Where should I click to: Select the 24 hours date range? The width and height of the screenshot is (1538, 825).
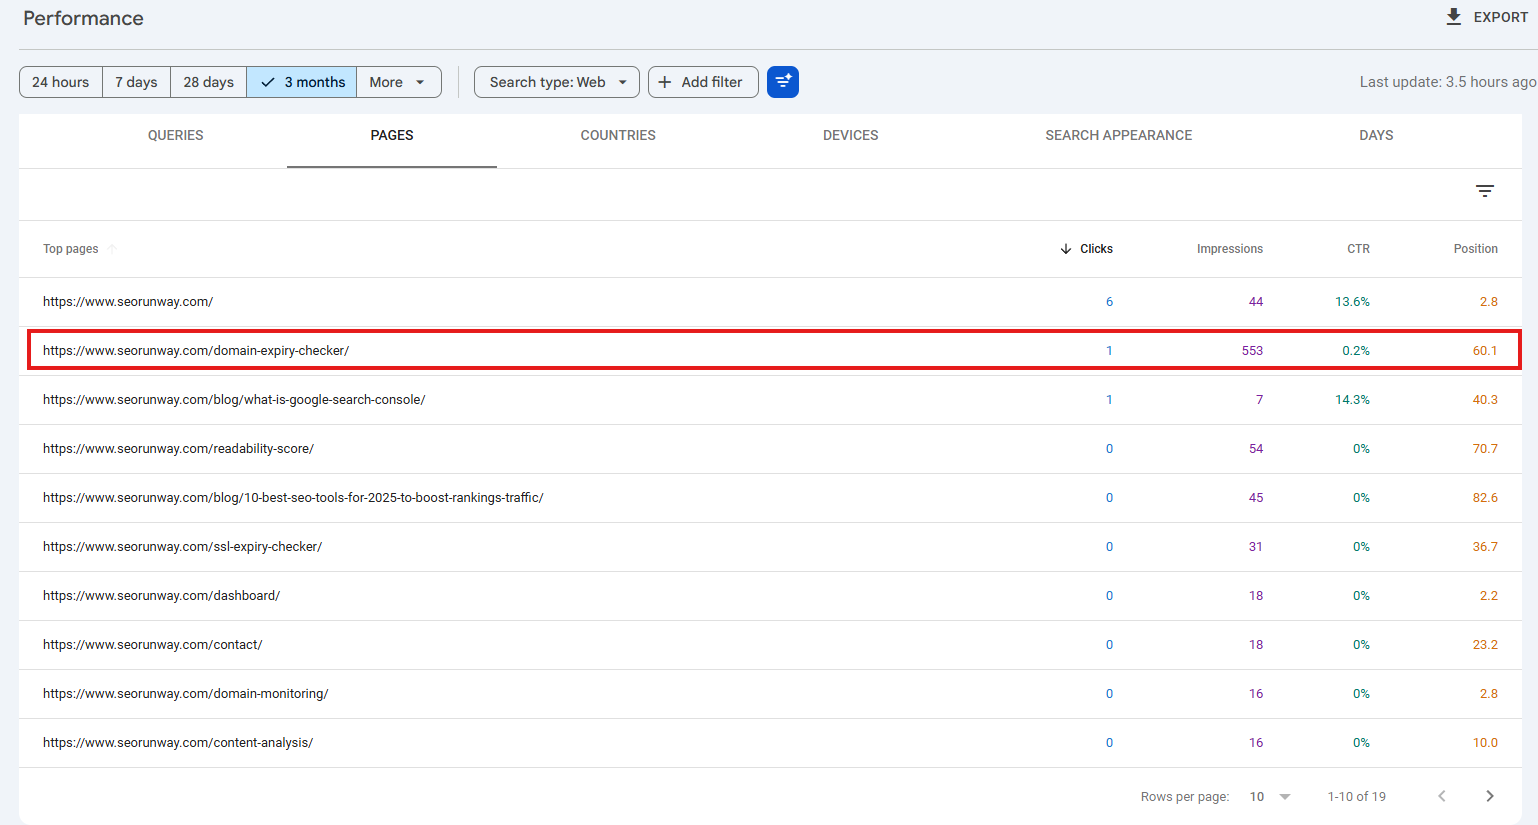tap(61, 82)
